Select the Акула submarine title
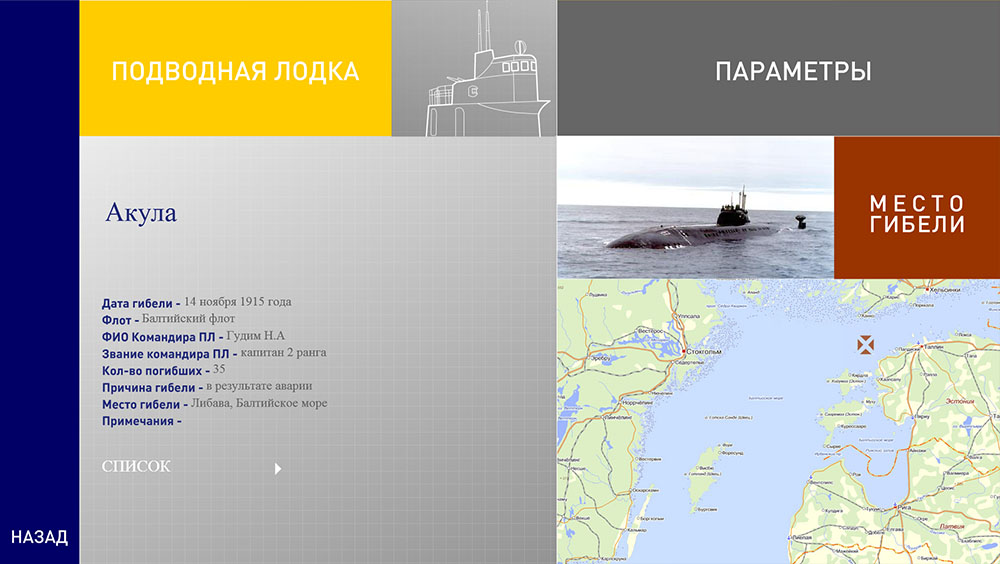 click(141, 213)
